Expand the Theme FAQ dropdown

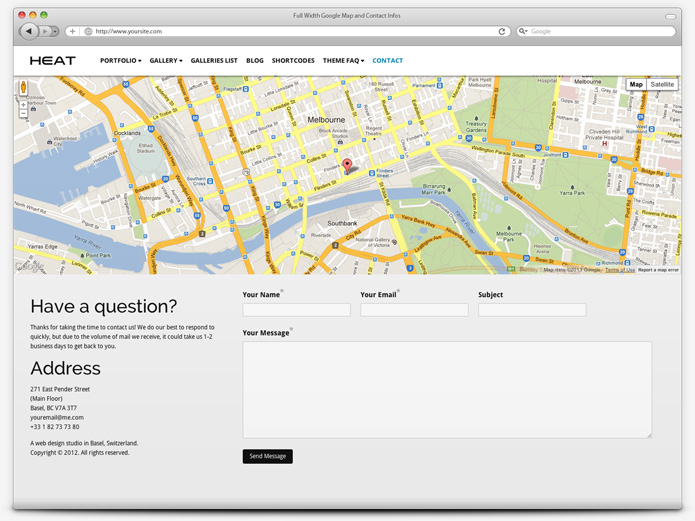pyautogui.click(x=343, y=61)
